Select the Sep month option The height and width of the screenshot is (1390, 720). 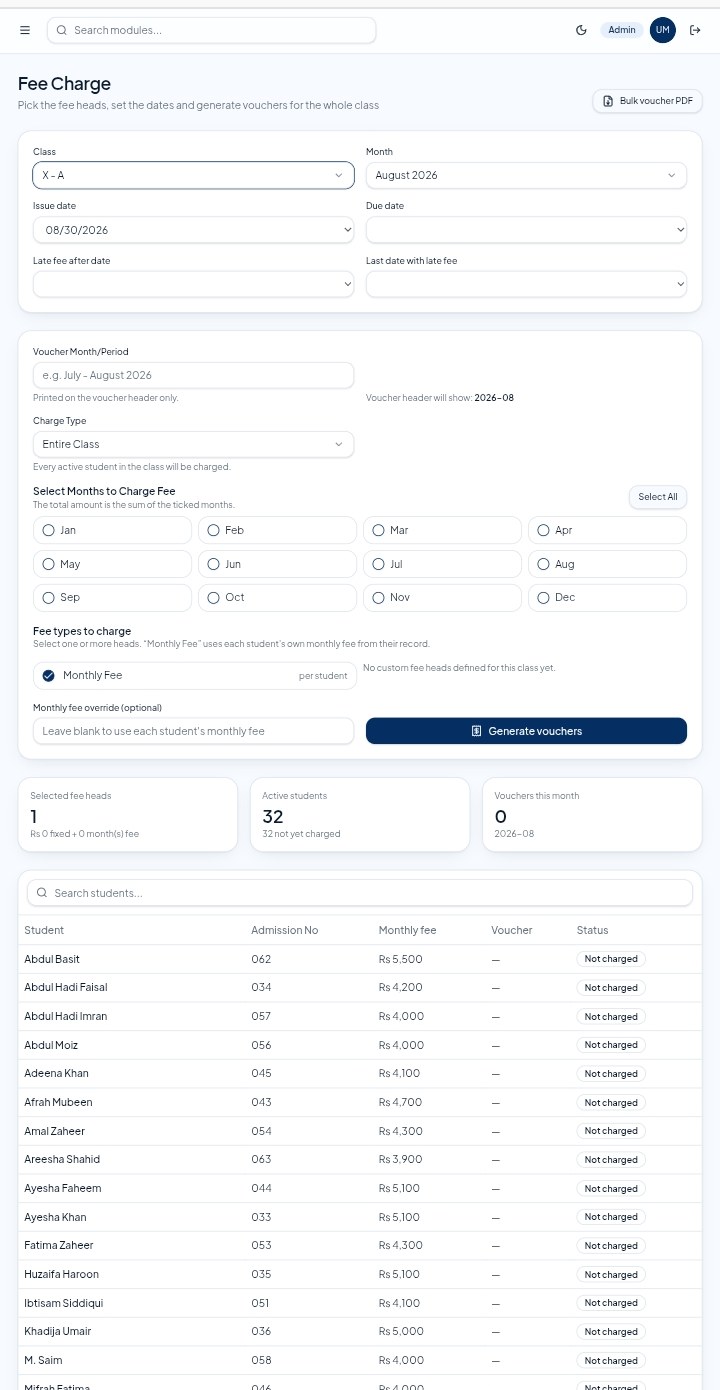pos(112,597)
